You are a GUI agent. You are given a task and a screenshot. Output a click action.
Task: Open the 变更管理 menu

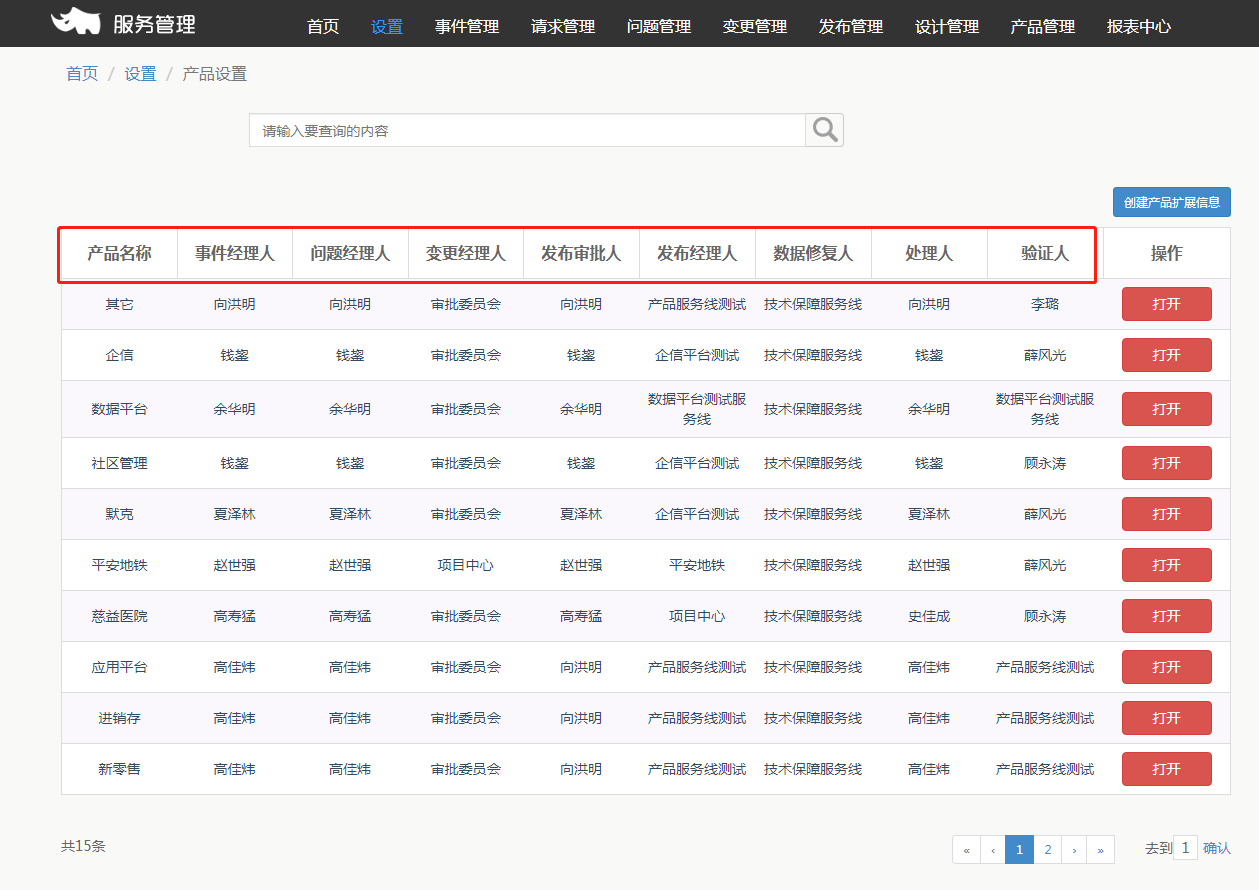[x=755, y=27]
